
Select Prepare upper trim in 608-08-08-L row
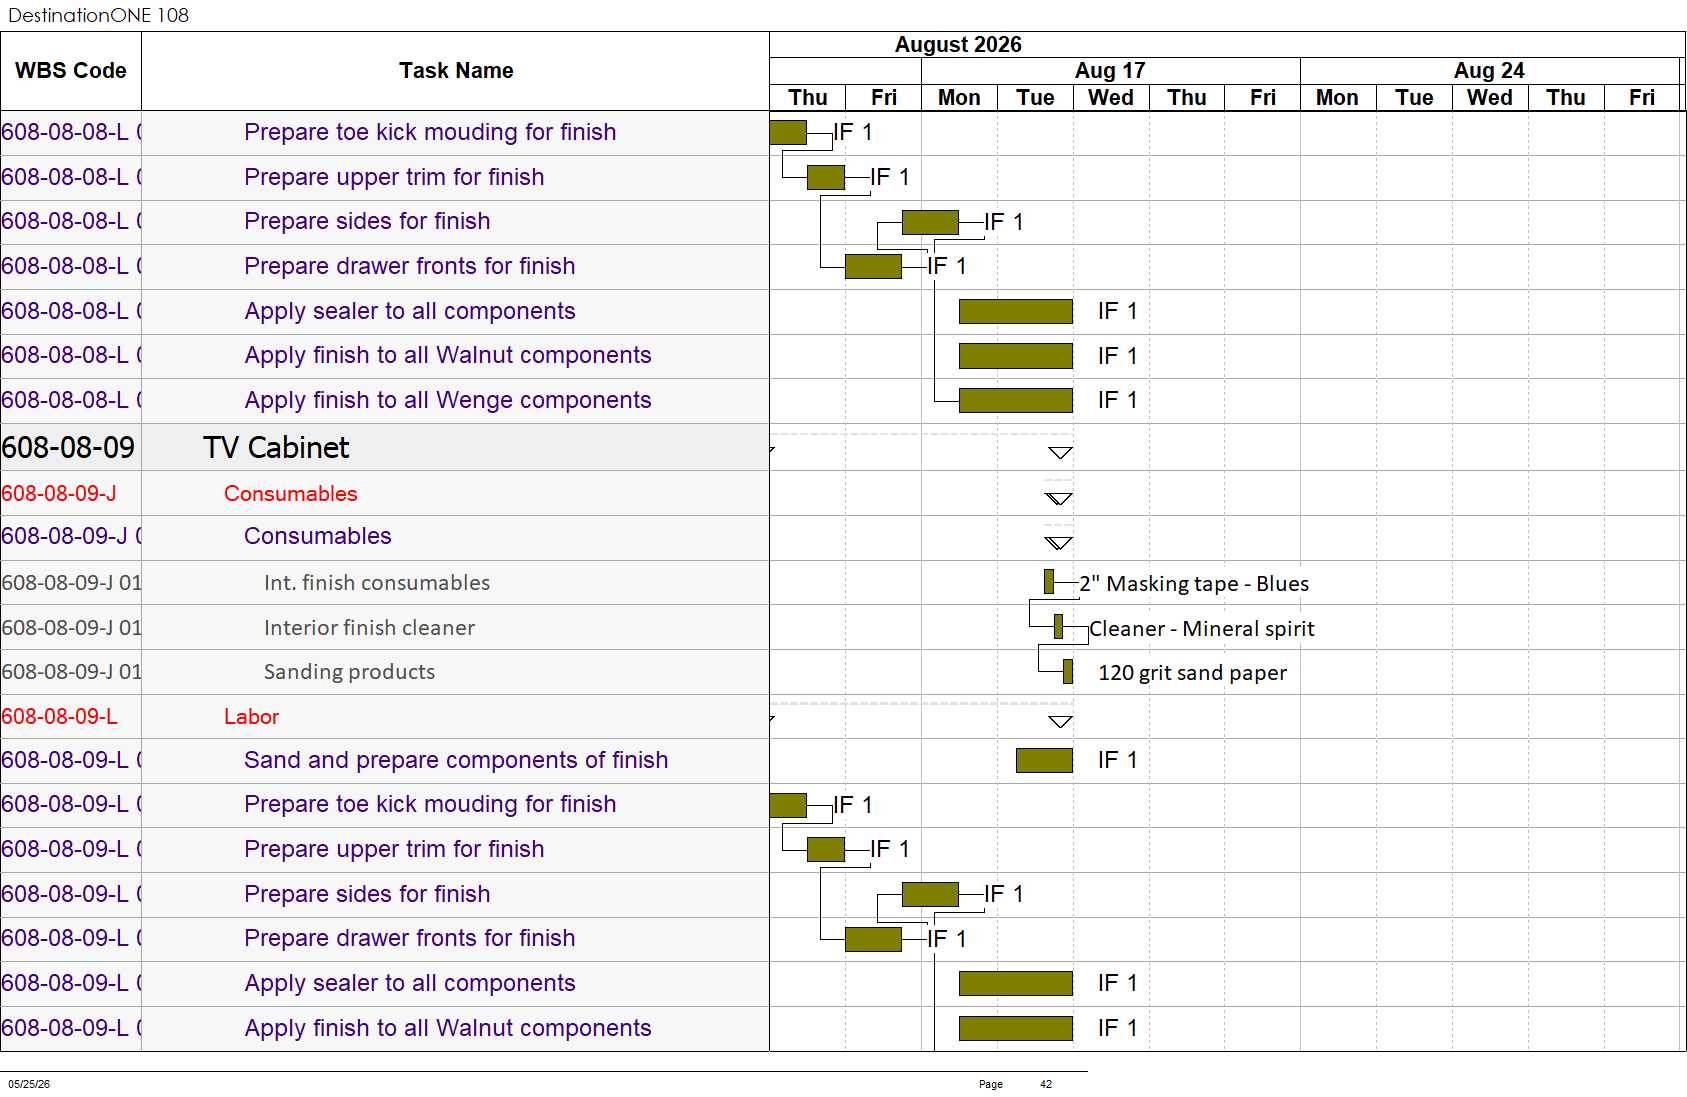(394, 177)
